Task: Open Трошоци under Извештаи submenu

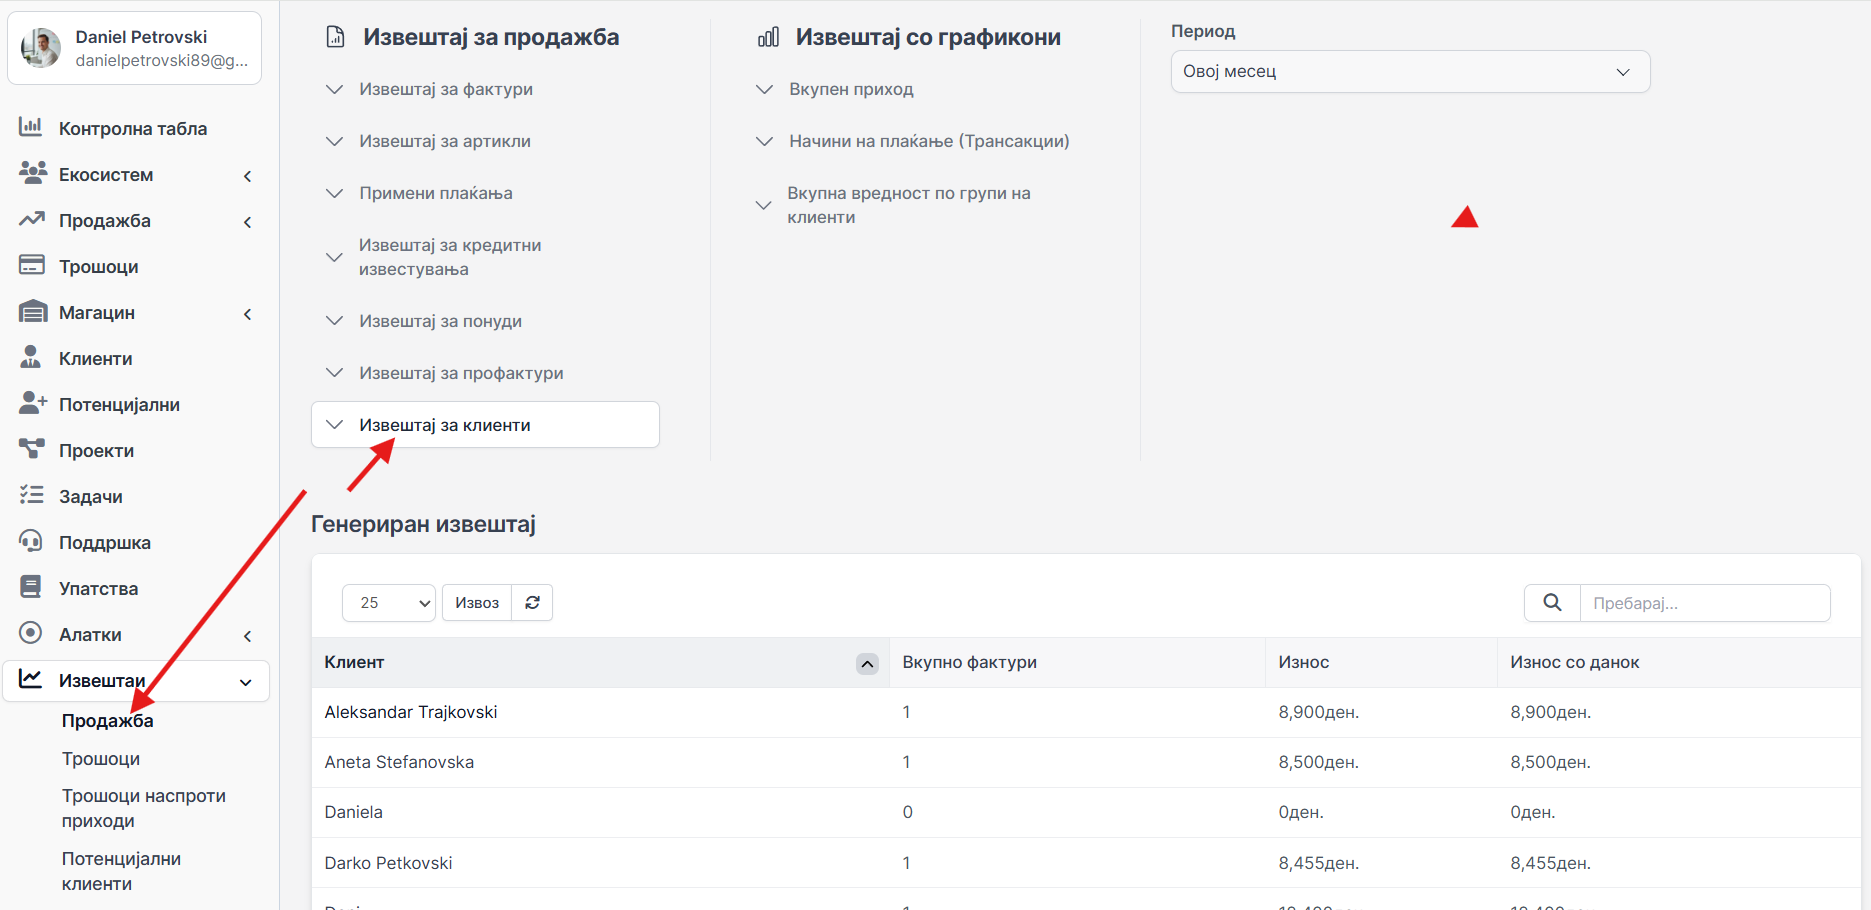Action: 101,759
